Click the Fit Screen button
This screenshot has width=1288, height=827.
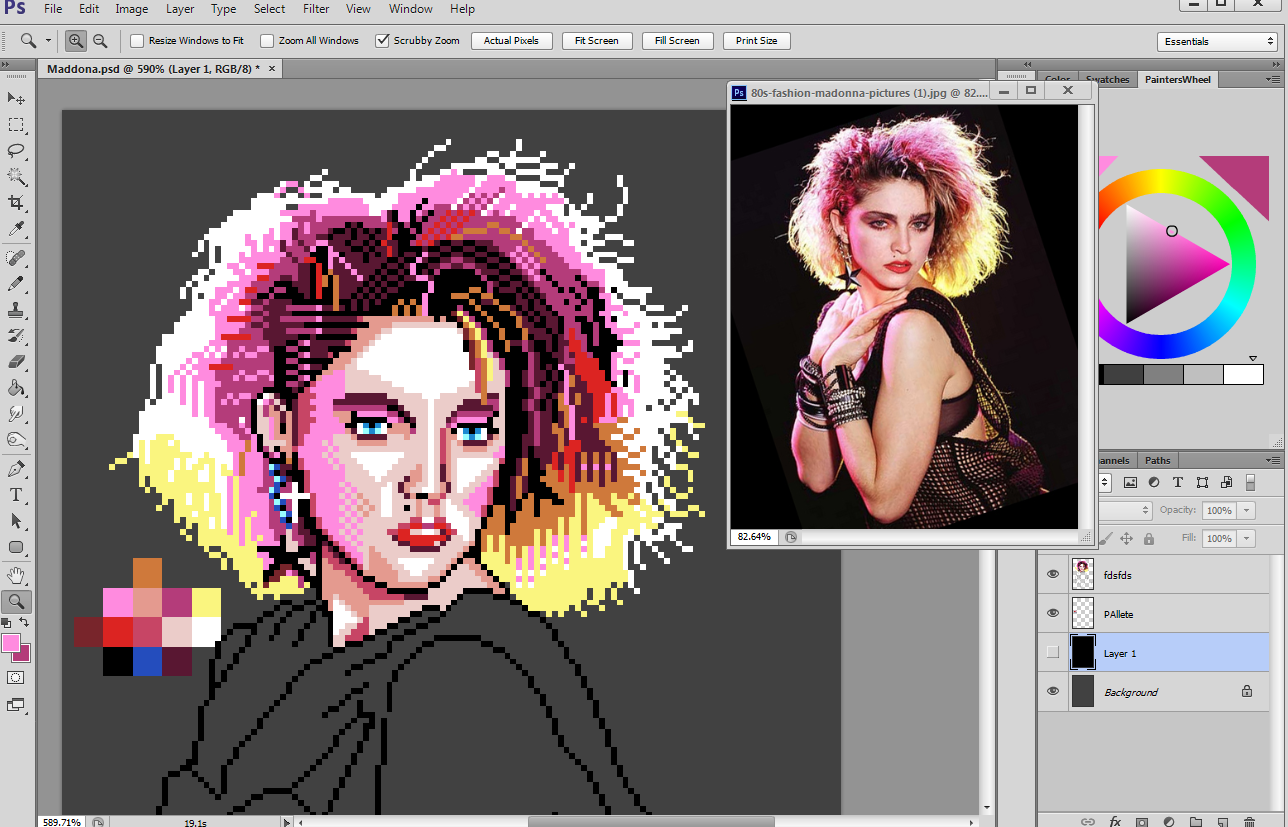coord(596,41)
